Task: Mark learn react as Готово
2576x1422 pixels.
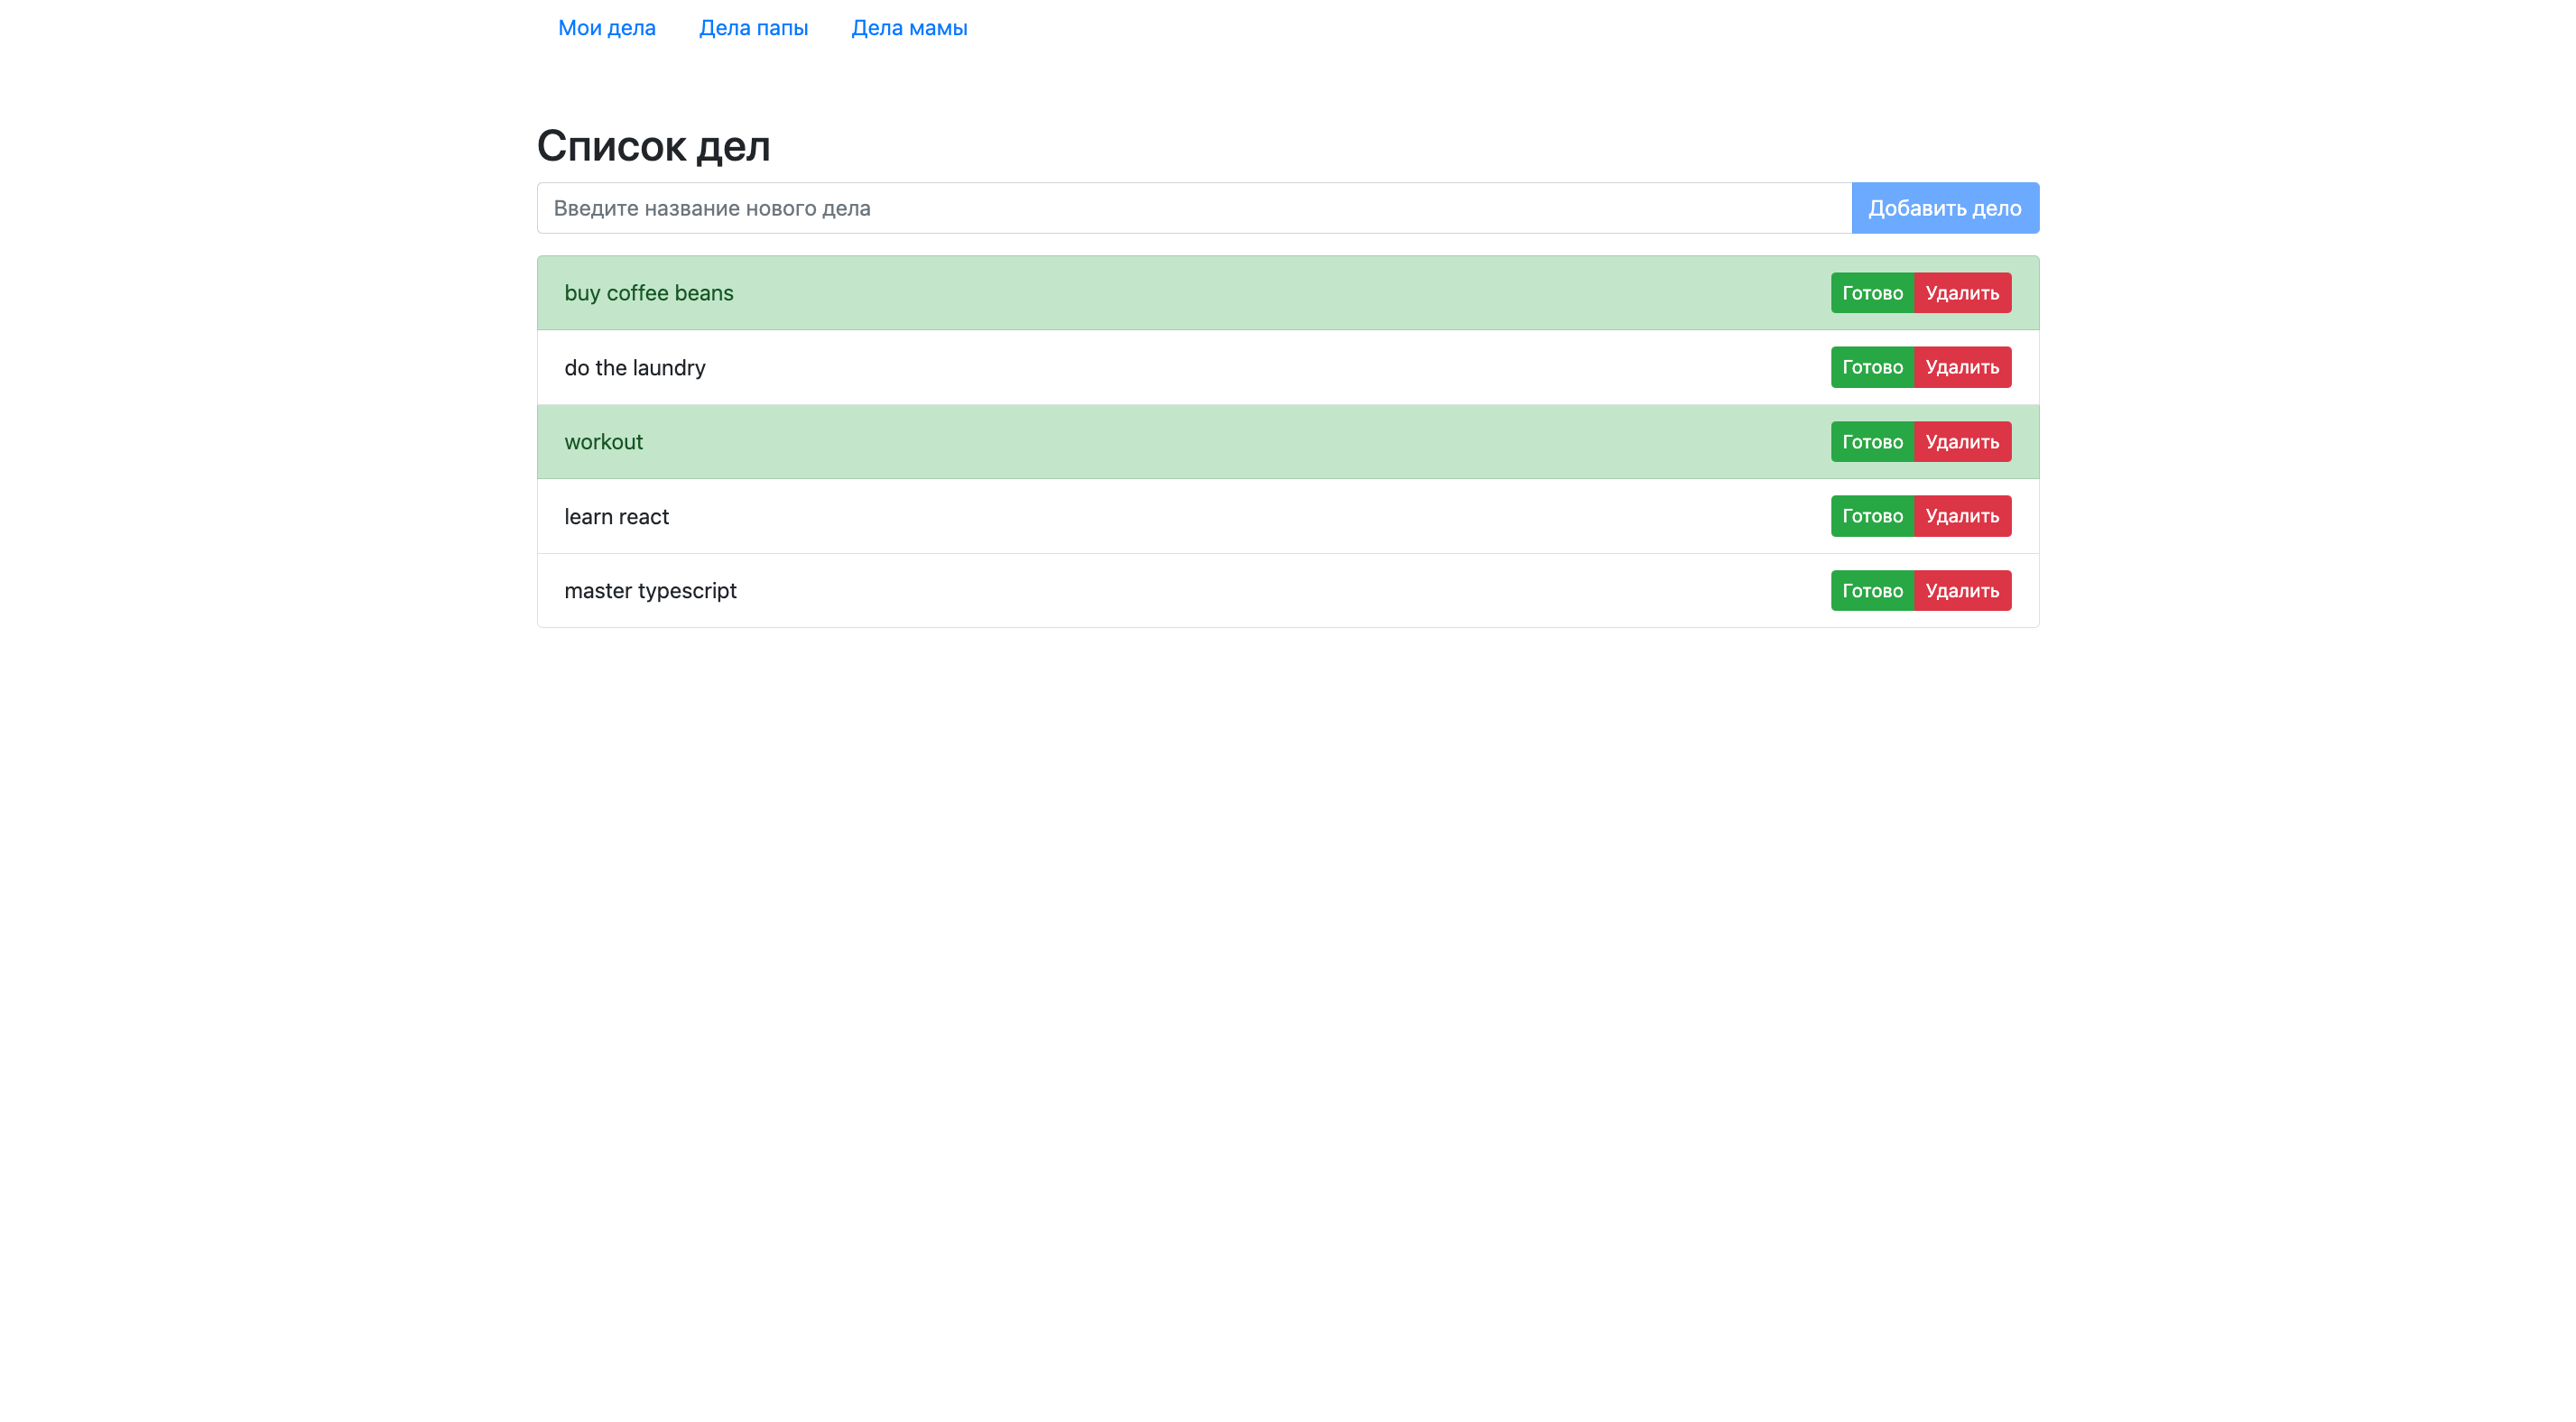Action: point(1872,516)
